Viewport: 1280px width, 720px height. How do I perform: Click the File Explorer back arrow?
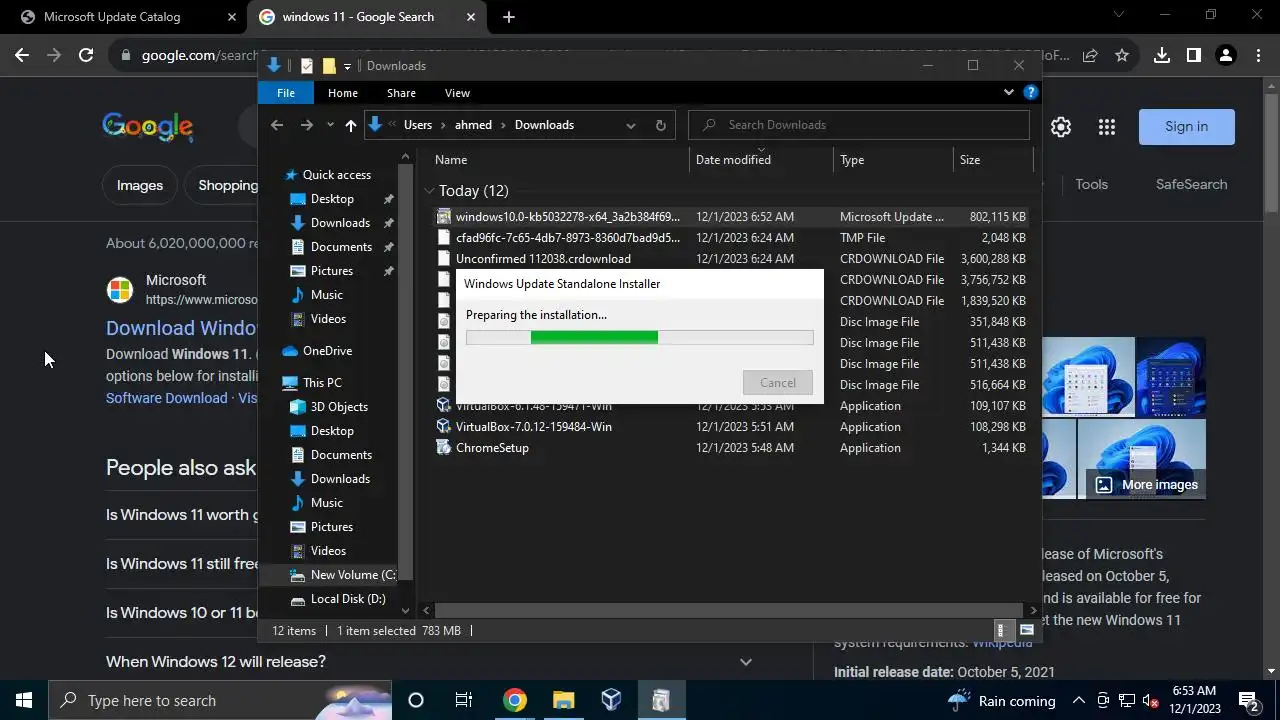pyautogui.click(x=277, y=125)
